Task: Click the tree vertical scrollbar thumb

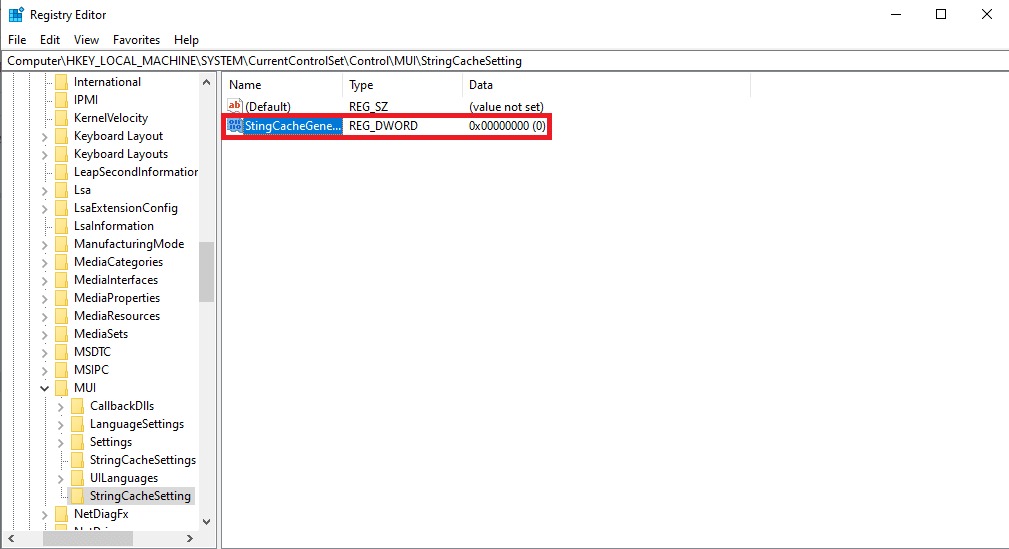Action: click(x=207, y=272)
